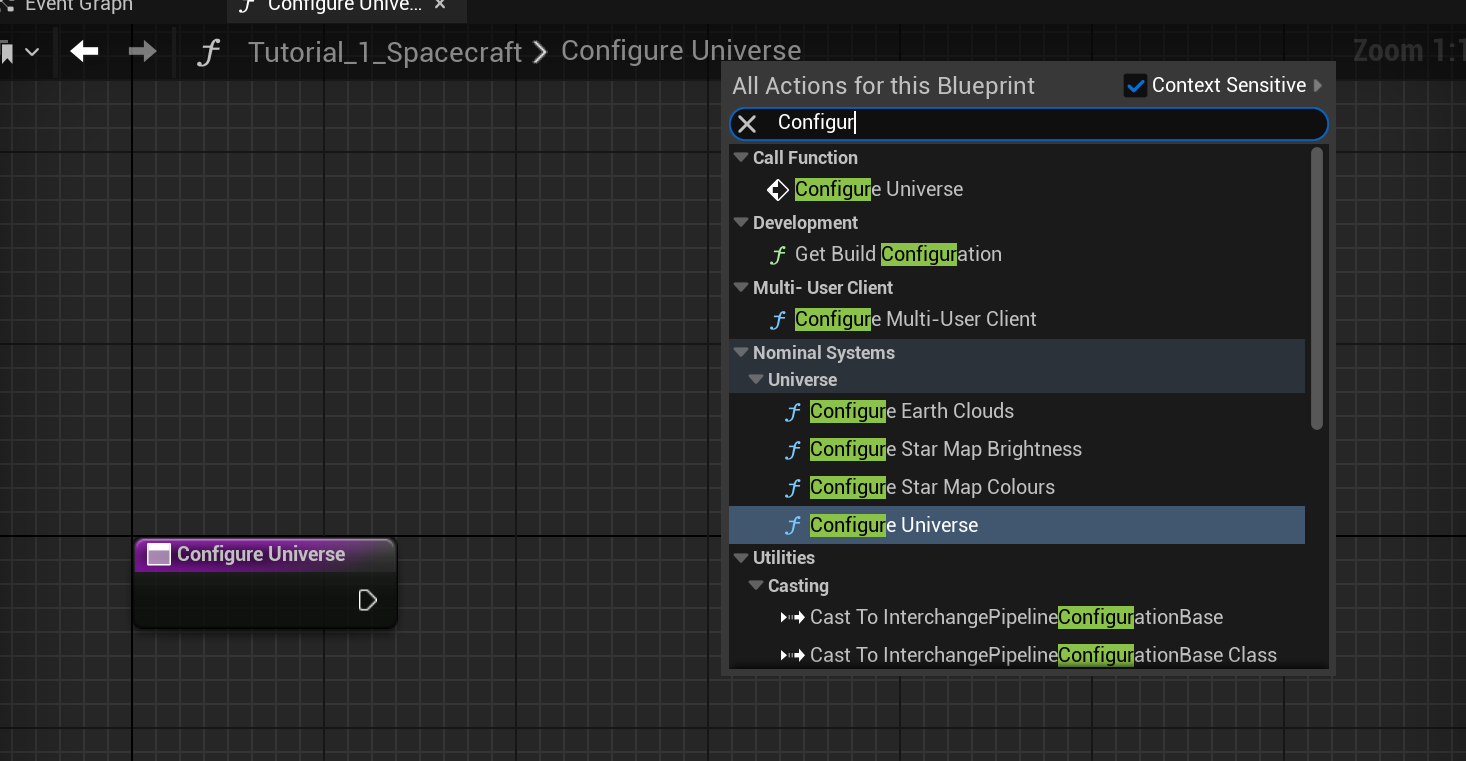1466x761 pixels.
Task: Open Tutorial_1_Spacecraft in the breadcrumb
Action: [385, 52]
